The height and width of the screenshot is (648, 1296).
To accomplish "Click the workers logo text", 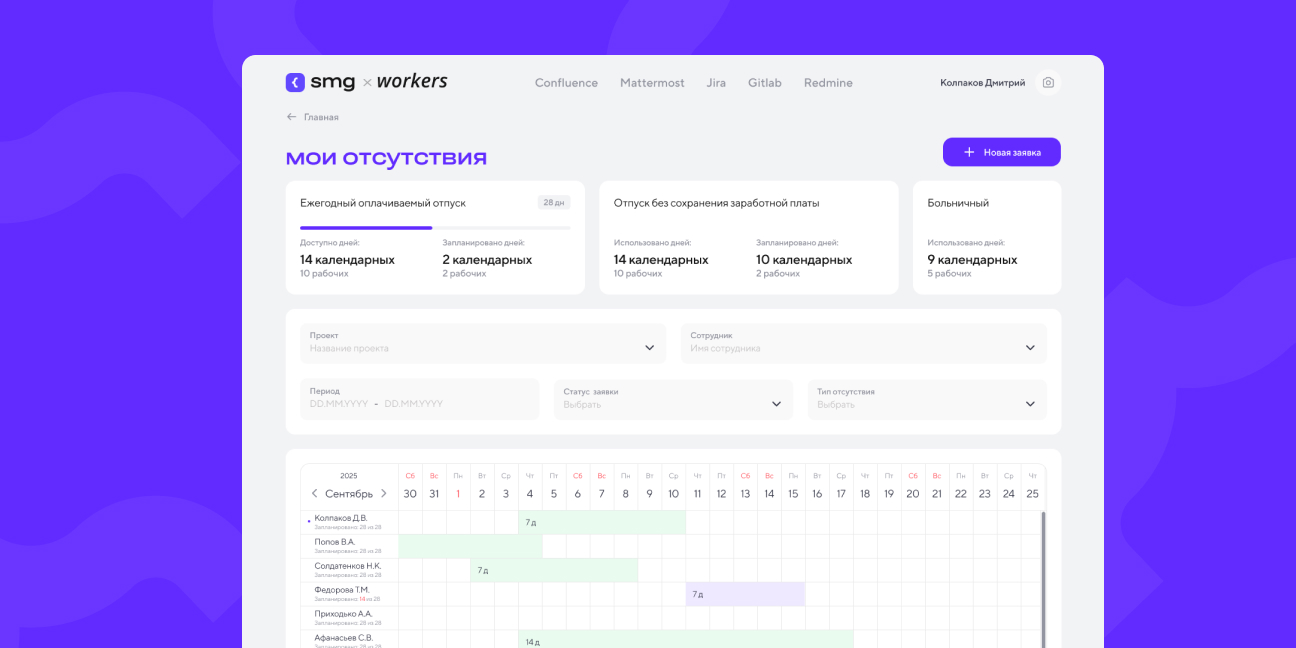I will [412, 82].
